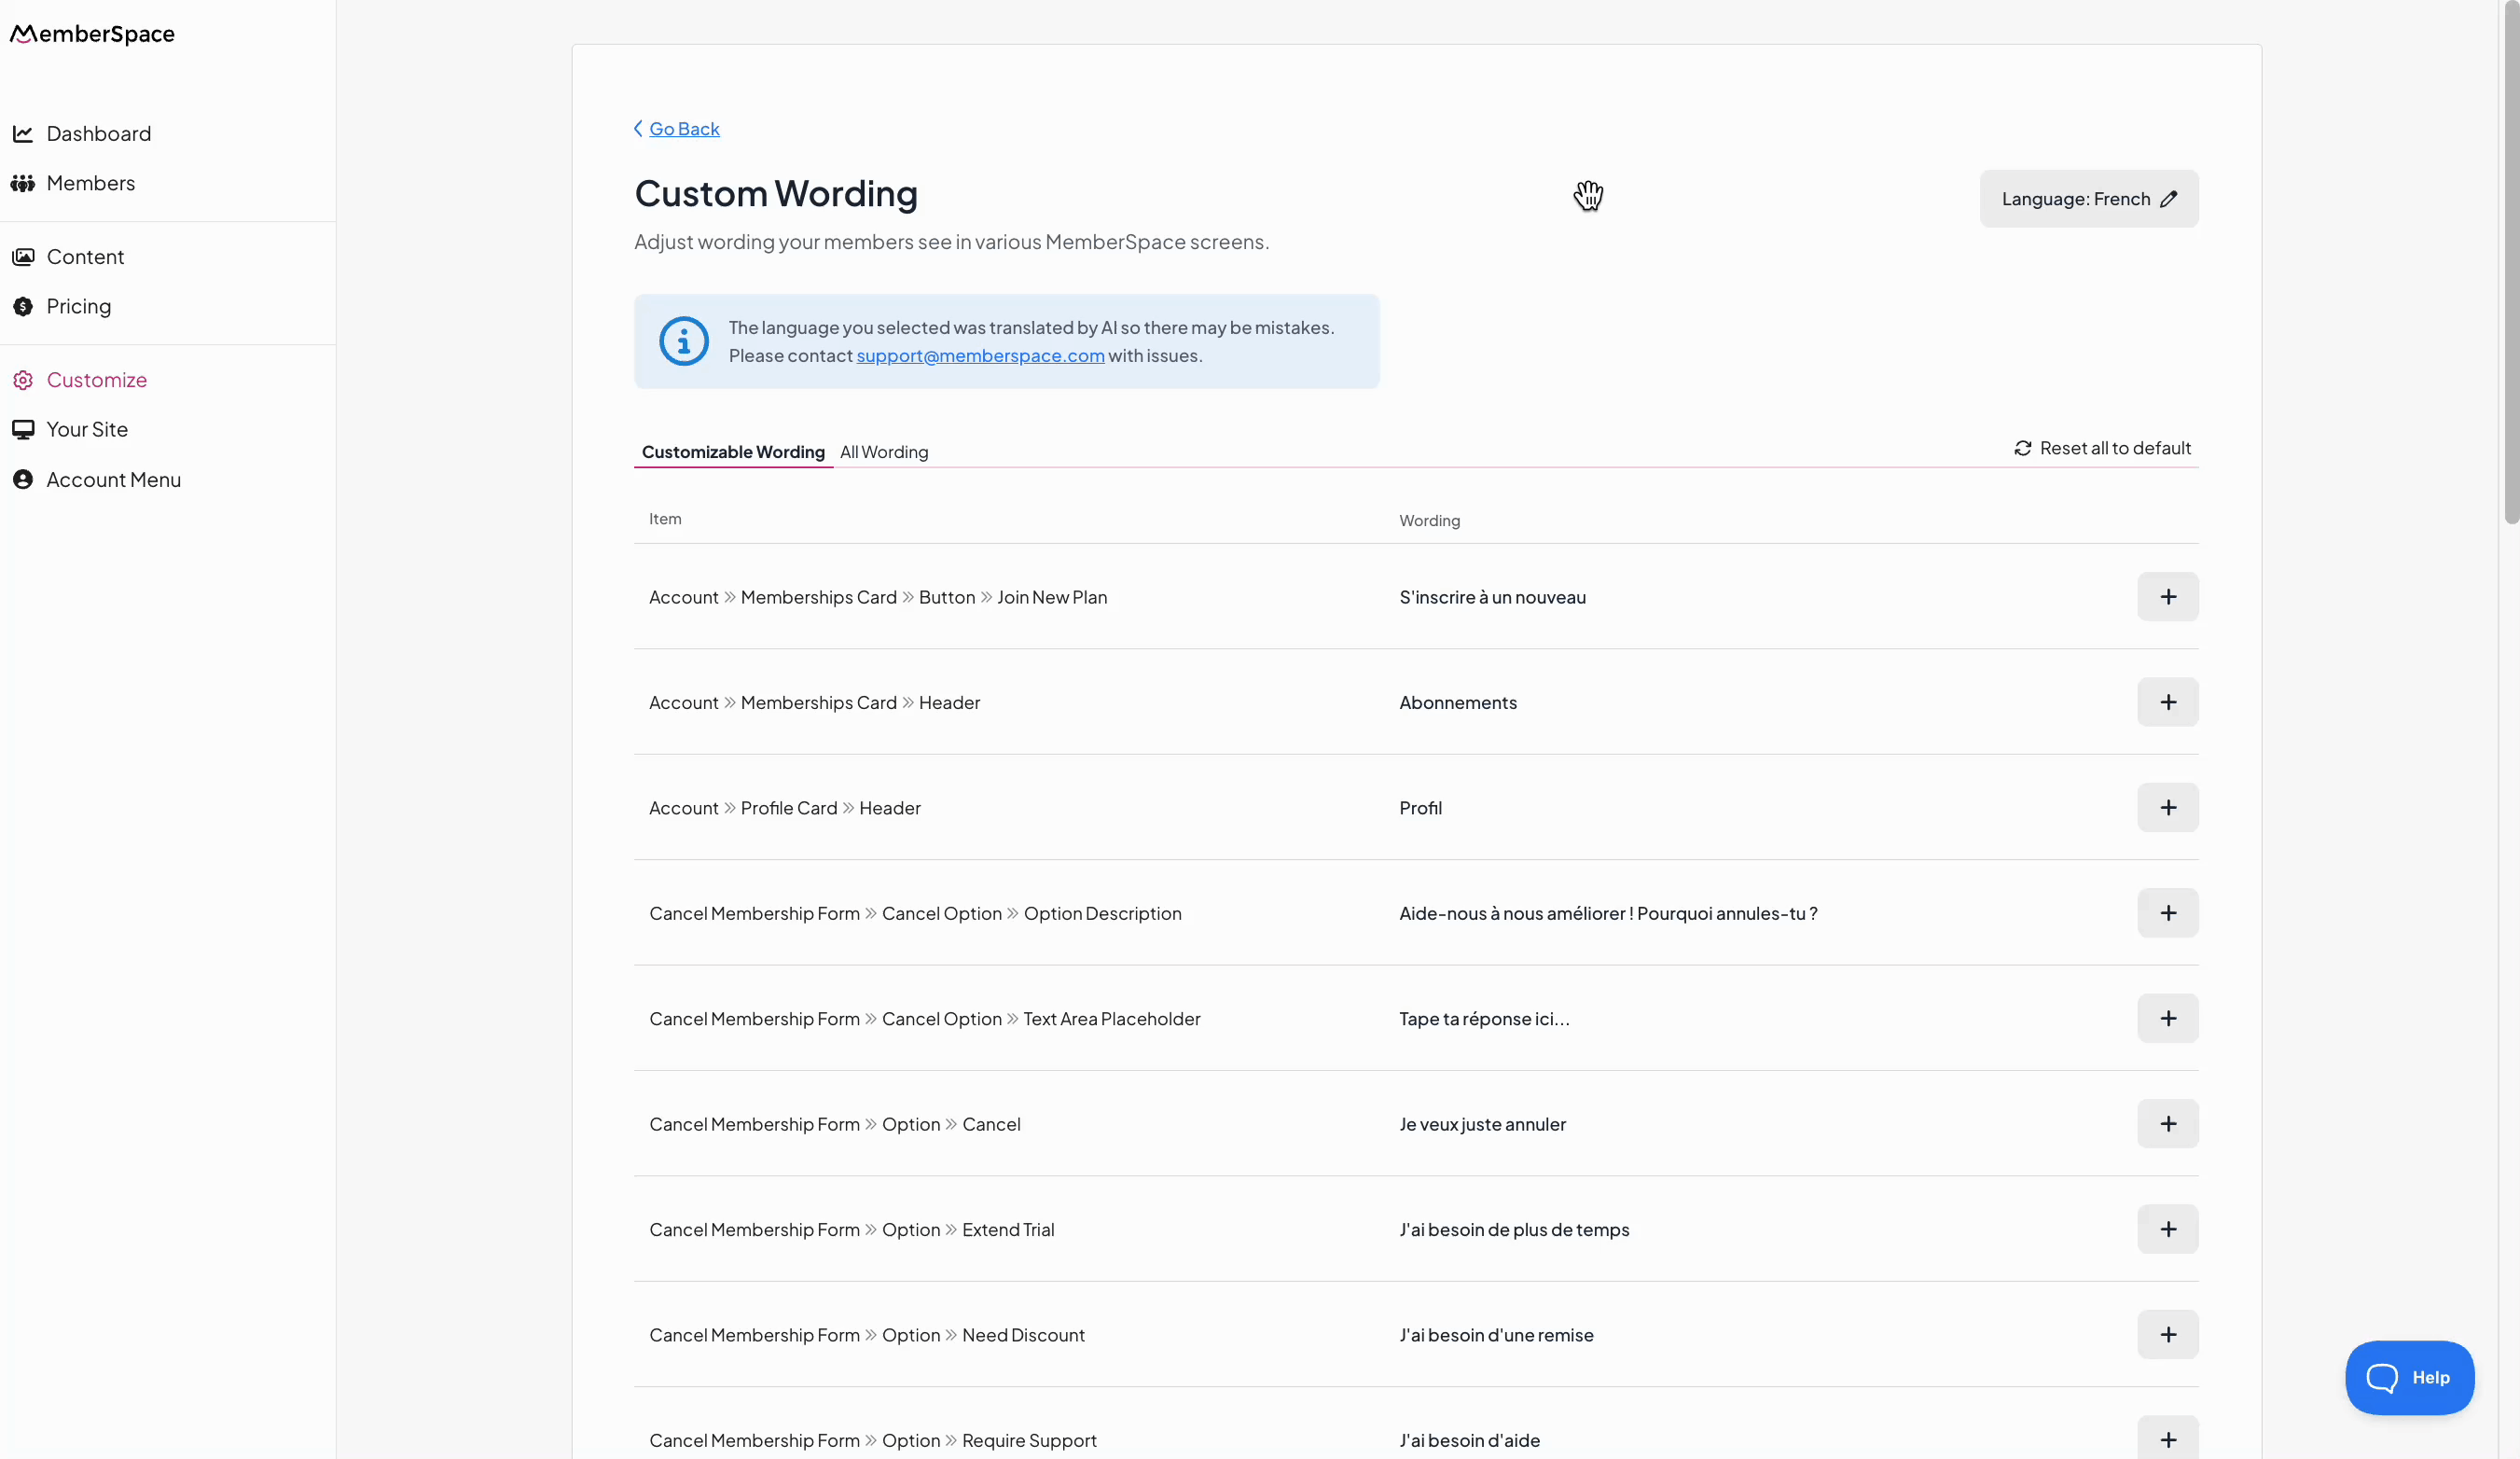Image resolution: width=2520 pixels, height=1459 pixels.
Task: Click "J'ai besoin de plus de temps"
Action: [x=1514, y=1229]
